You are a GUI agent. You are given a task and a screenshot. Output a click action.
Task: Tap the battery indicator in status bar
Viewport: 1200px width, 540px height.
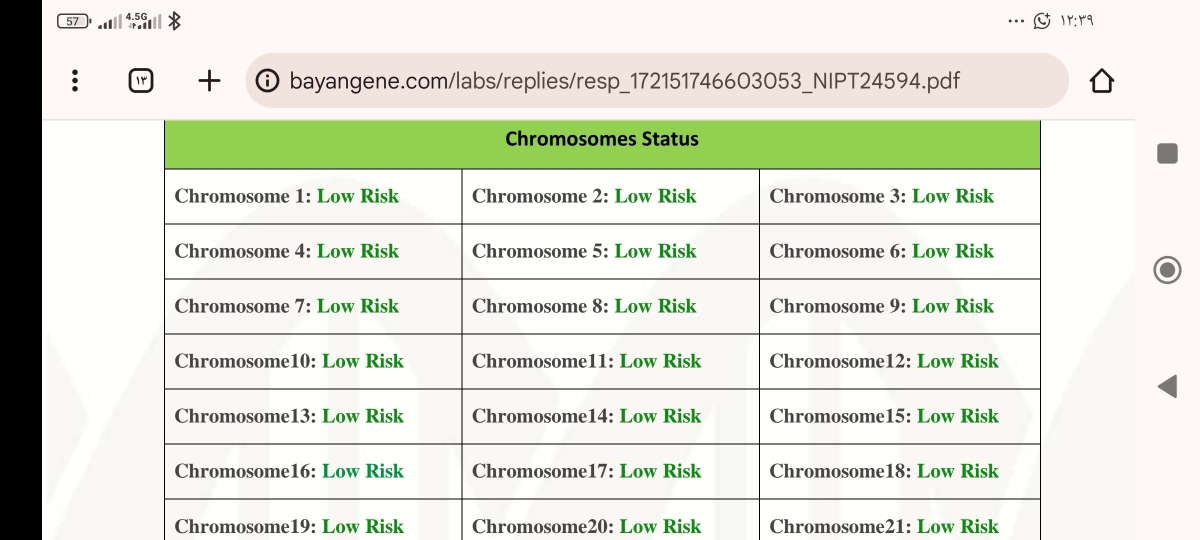[74, 21]
